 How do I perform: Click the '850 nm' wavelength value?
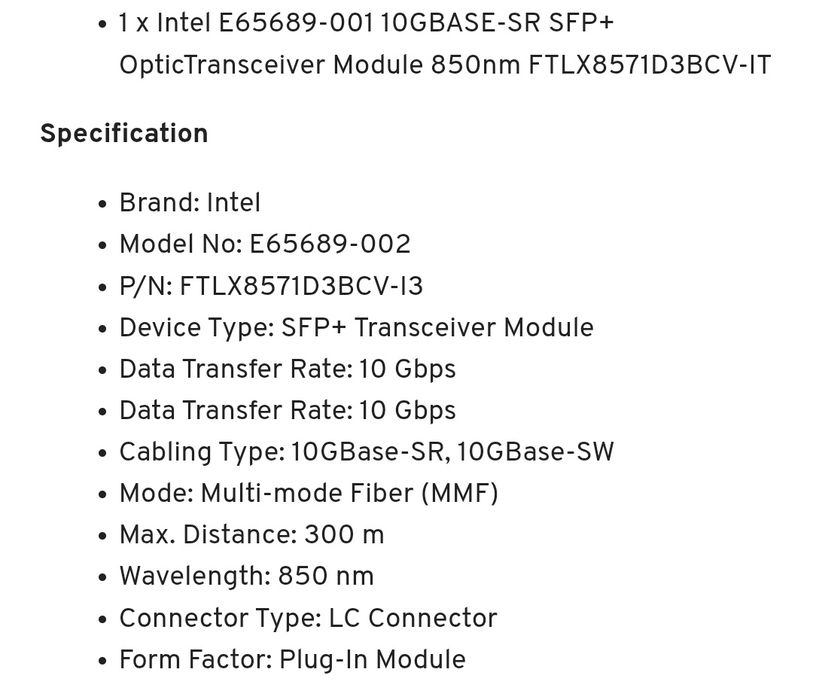click(326, 576)
